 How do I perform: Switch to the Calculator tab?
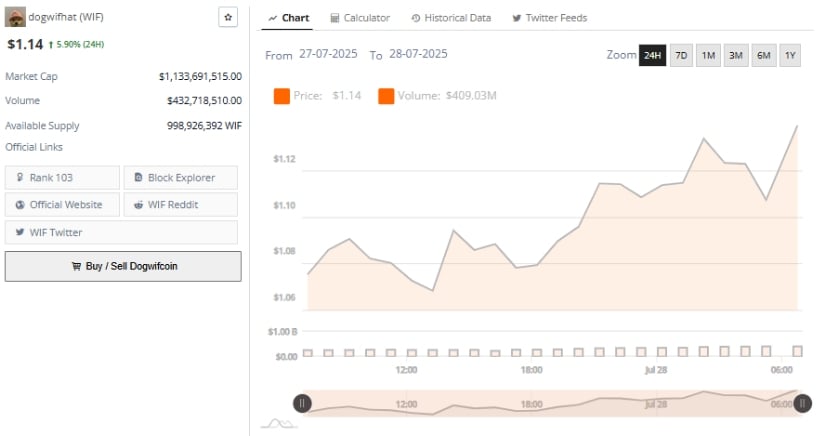[x=360, y=18]
